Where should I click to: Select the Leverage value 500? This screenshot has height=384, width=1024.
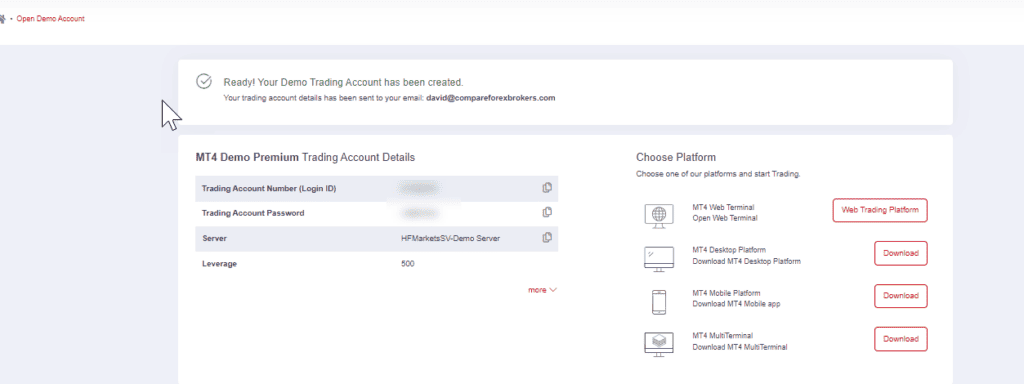408,264
